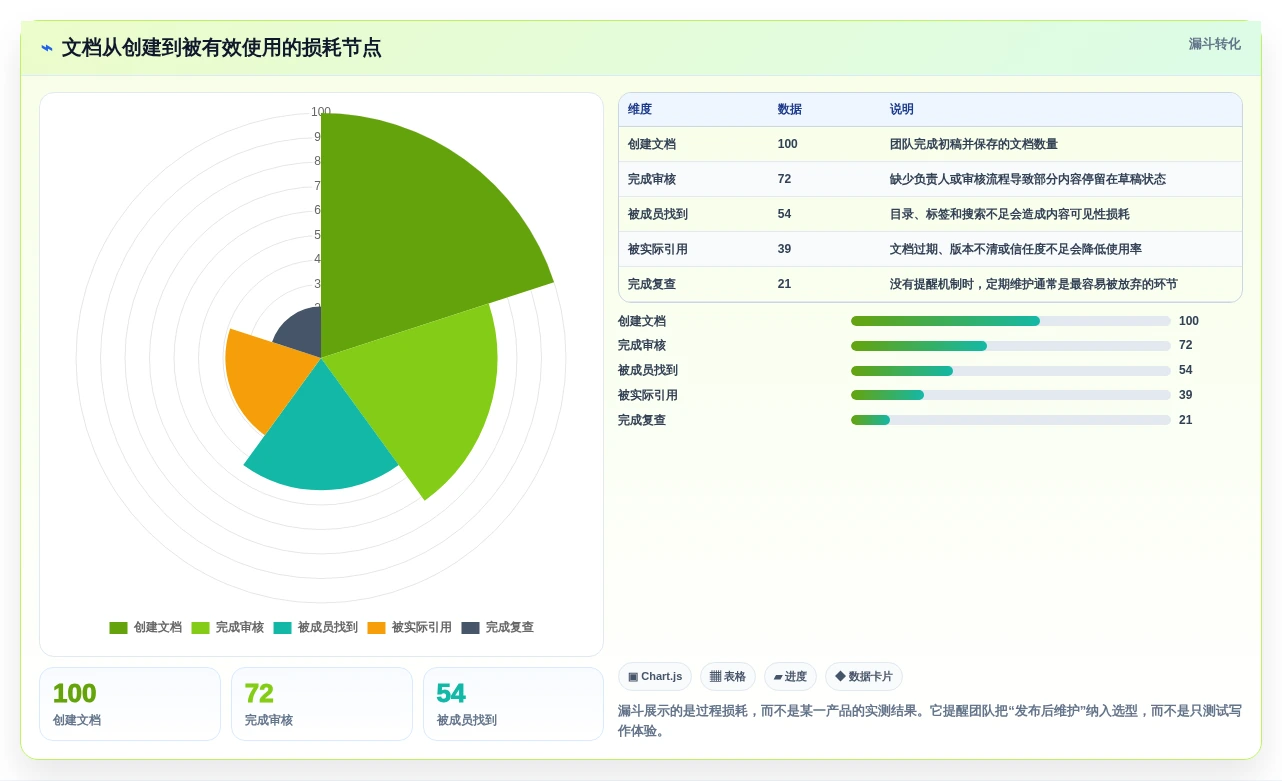Click the 说明 column header
This screenshot has width=1282, height=781.
[902, 110]
